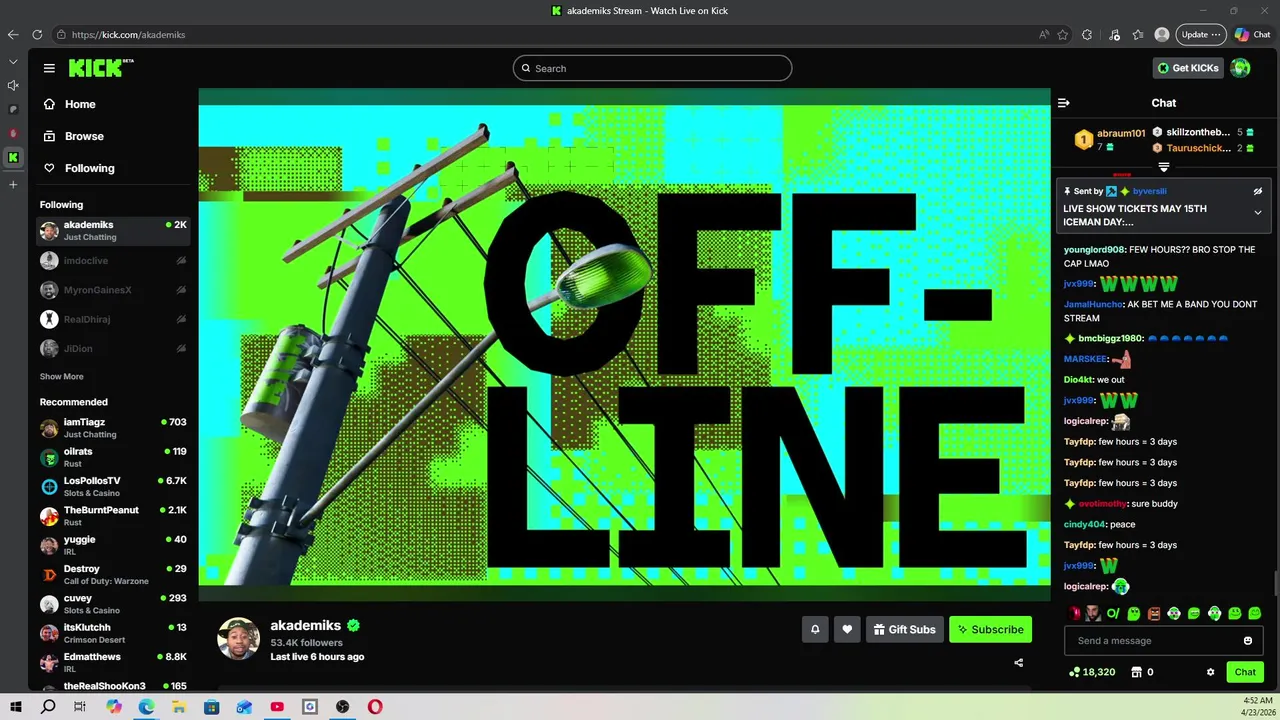Click the byversili username in pinned message
The width and height of the screenshot is (1280, 720).
[1149, 191]
